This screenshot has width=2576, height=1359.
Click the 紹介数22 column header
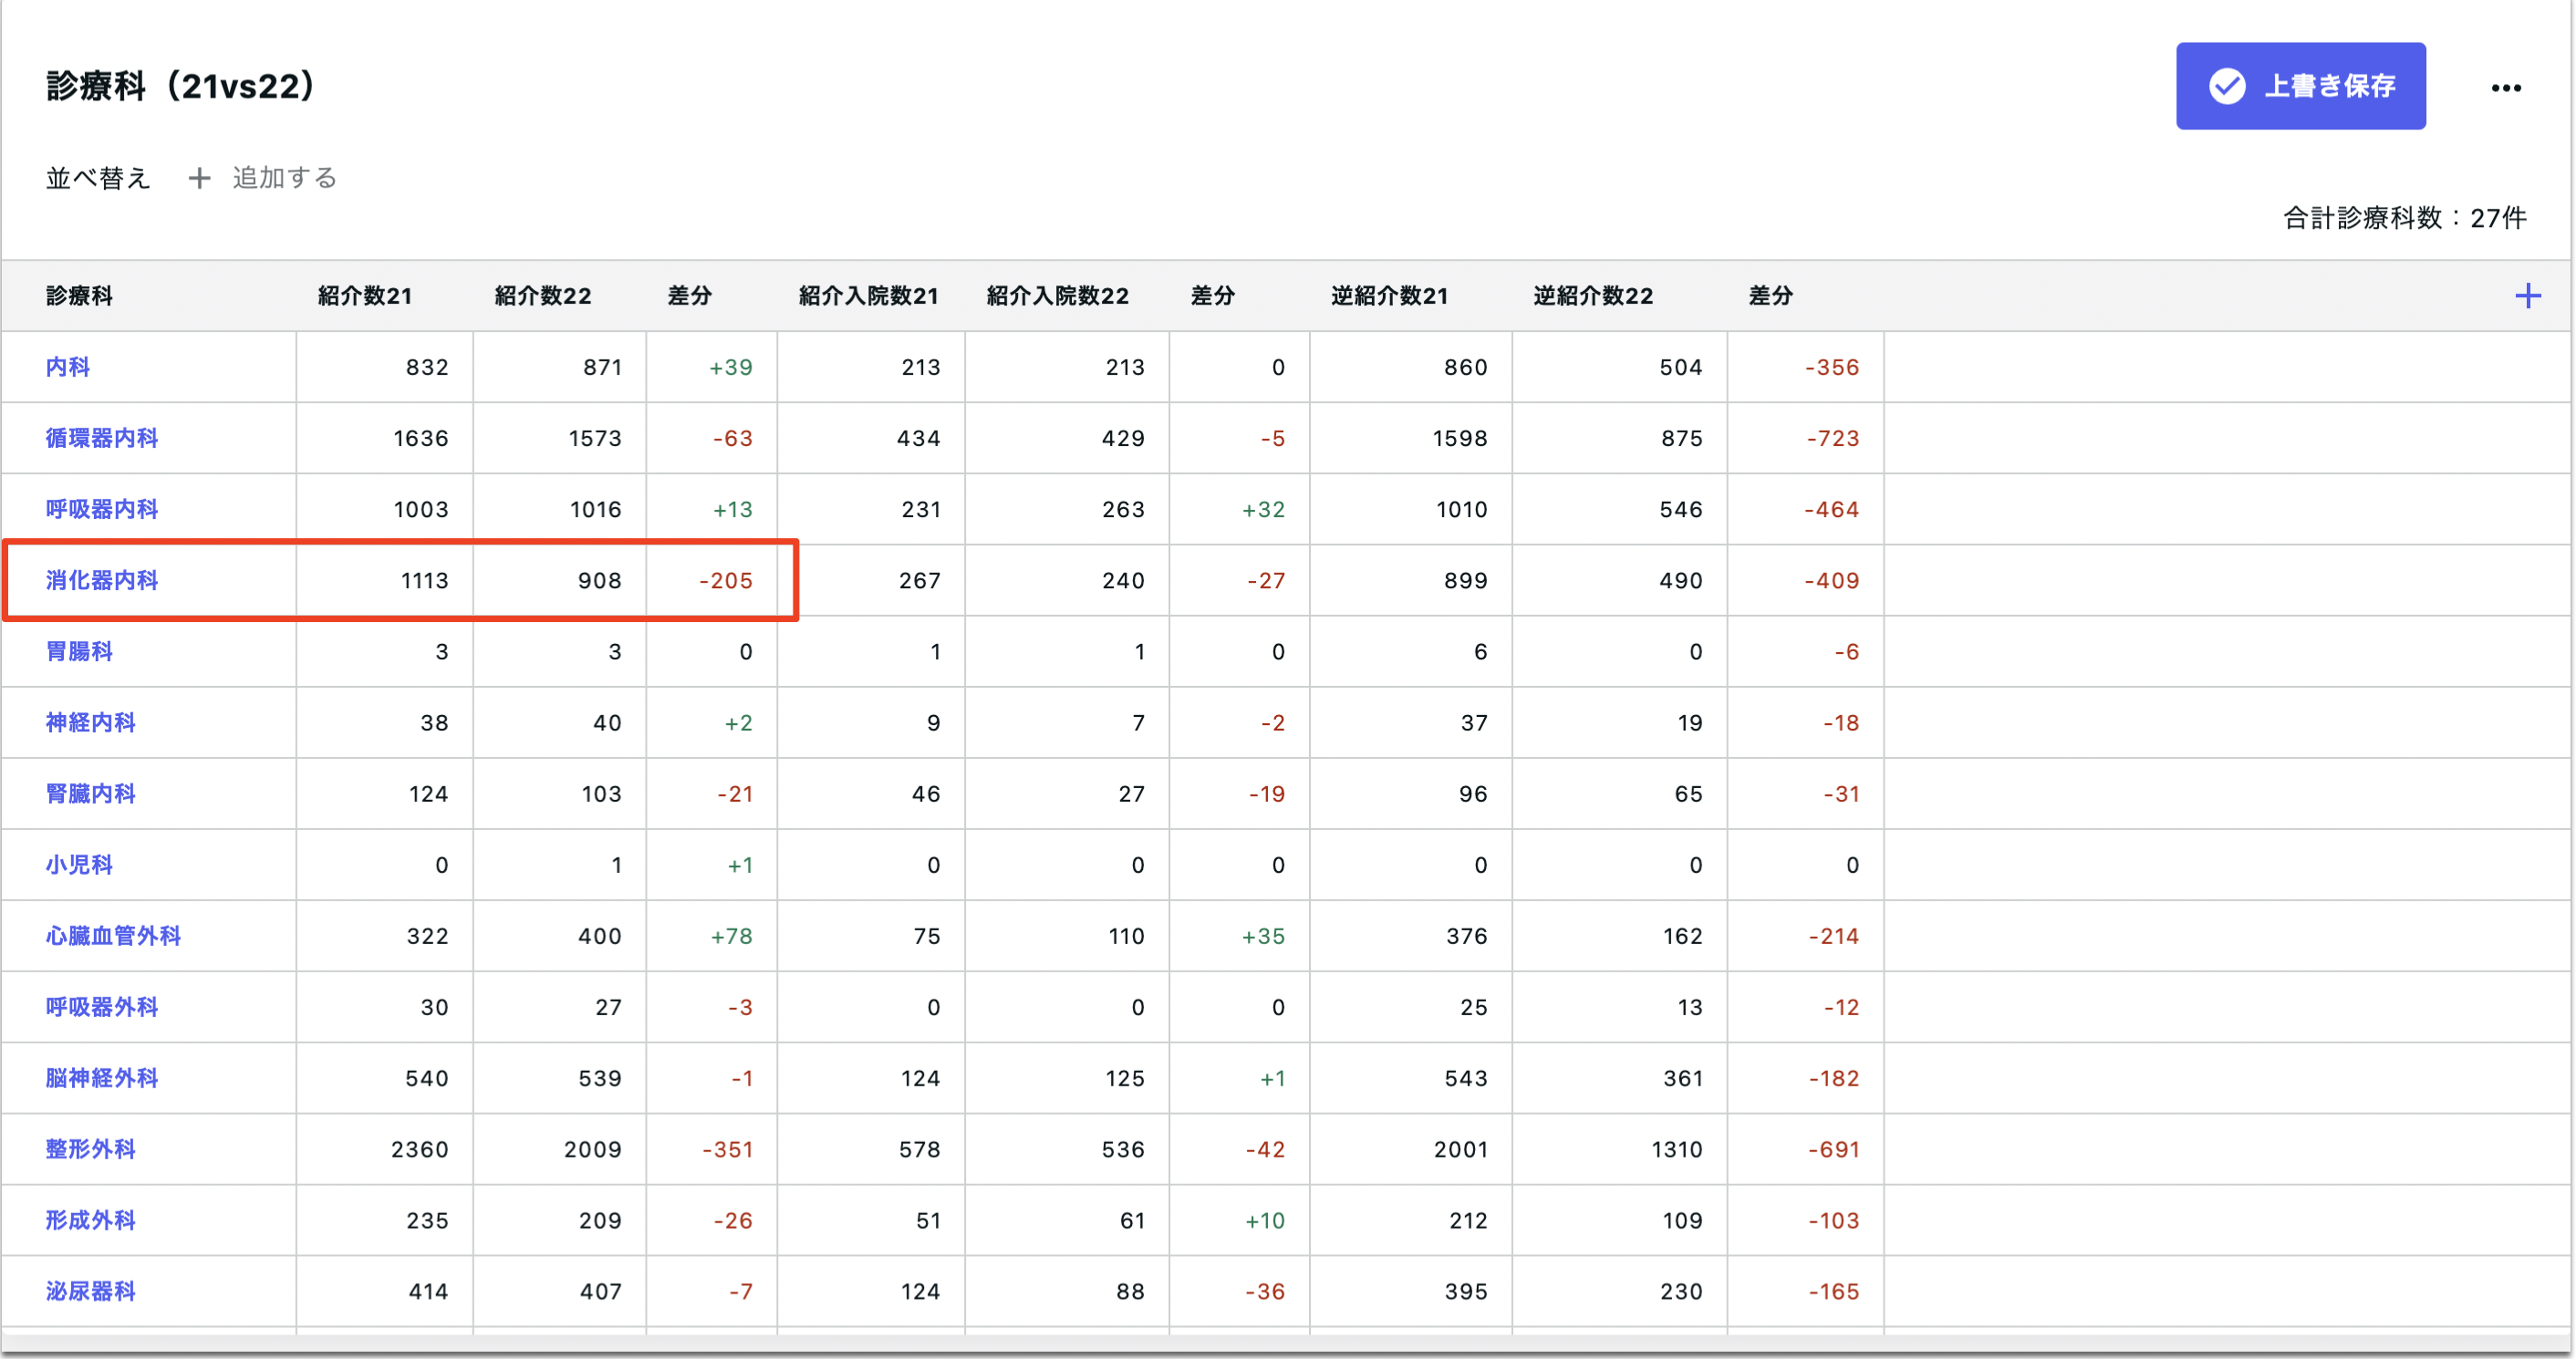click(543, 296)
